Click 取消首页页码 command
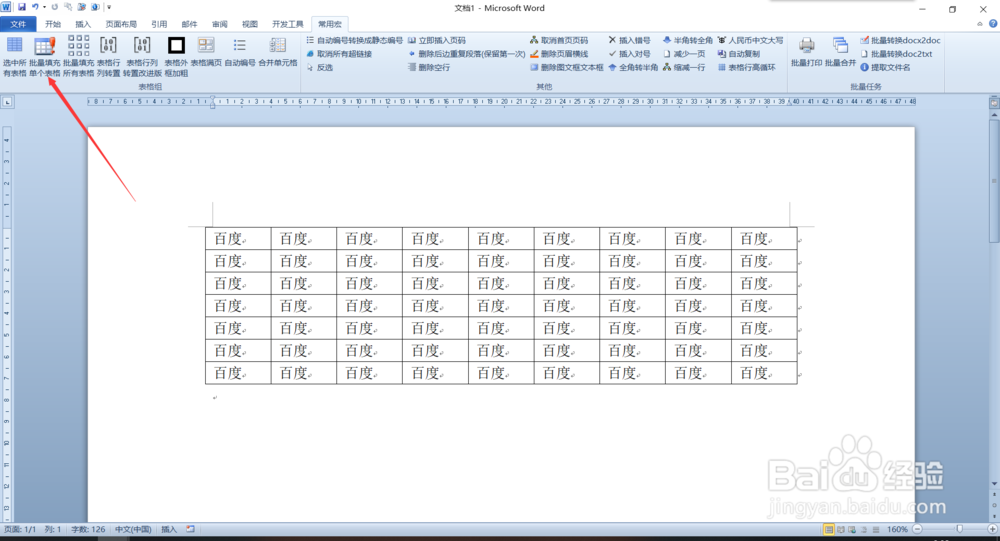This screenshot has width=1000, height=541. pyautogui.click(x=559, y=40)
